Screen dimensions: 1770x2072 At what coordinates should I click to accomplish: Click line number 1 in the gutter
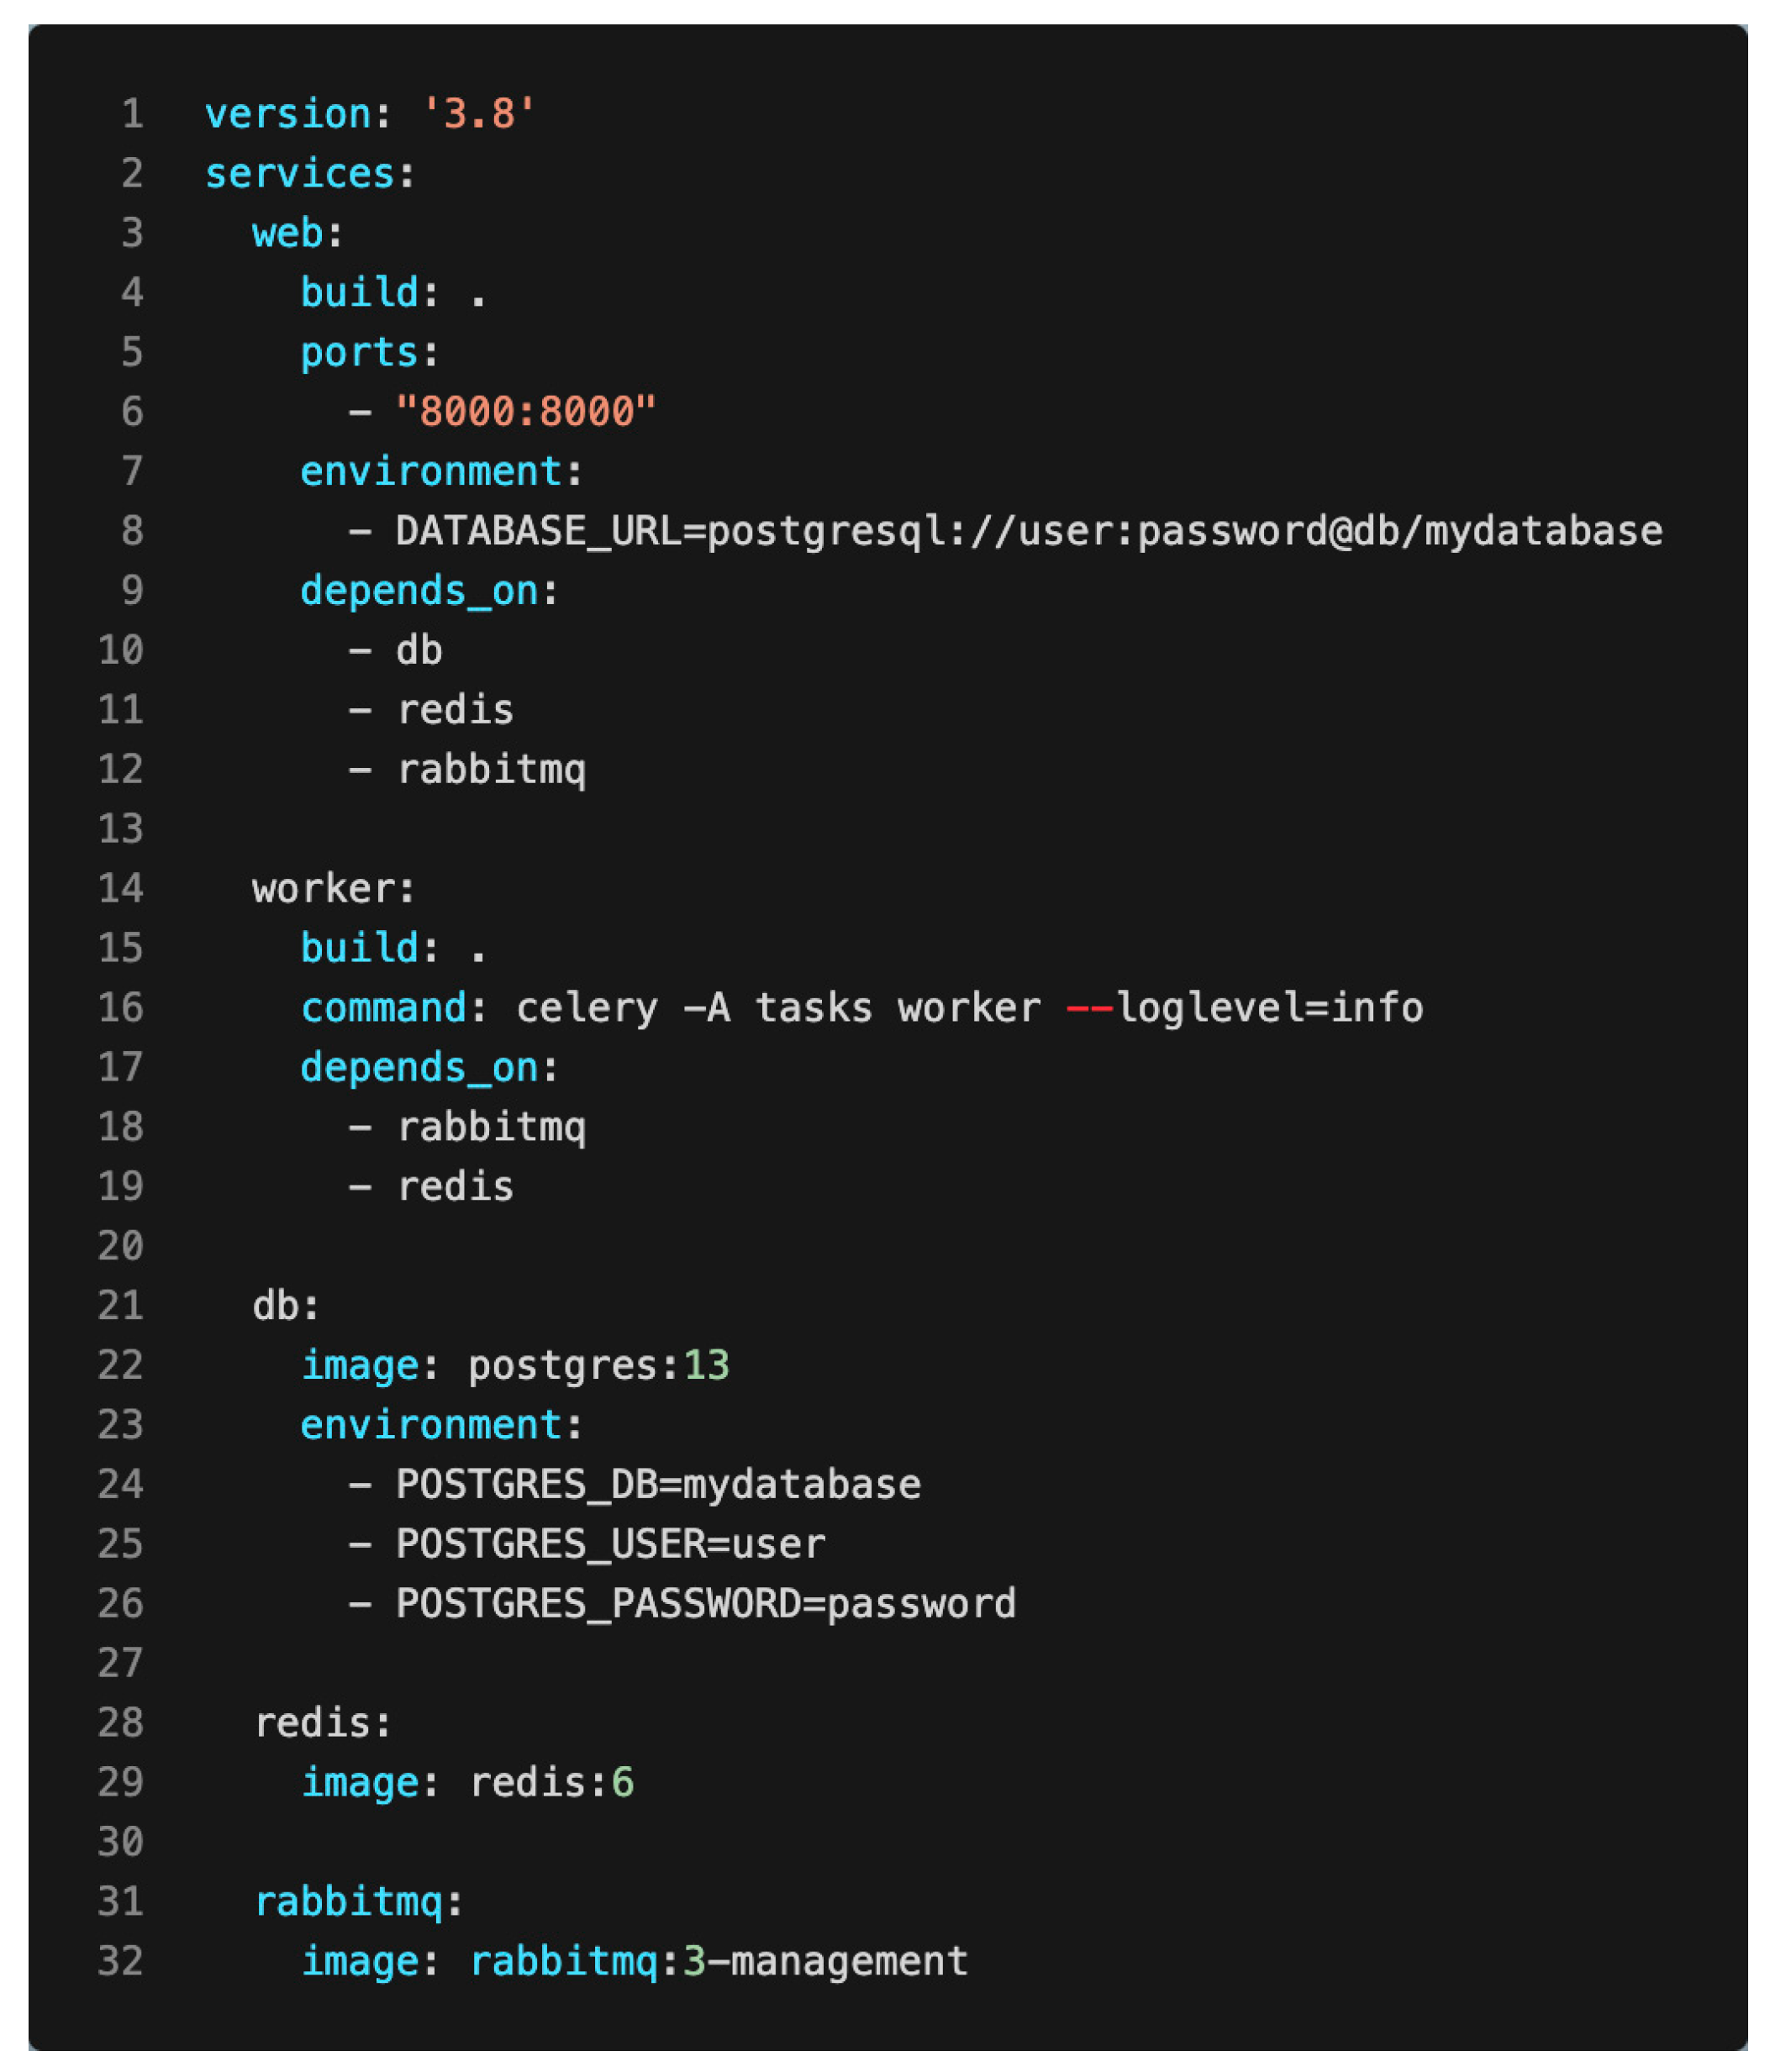click(x=132, y=114)
